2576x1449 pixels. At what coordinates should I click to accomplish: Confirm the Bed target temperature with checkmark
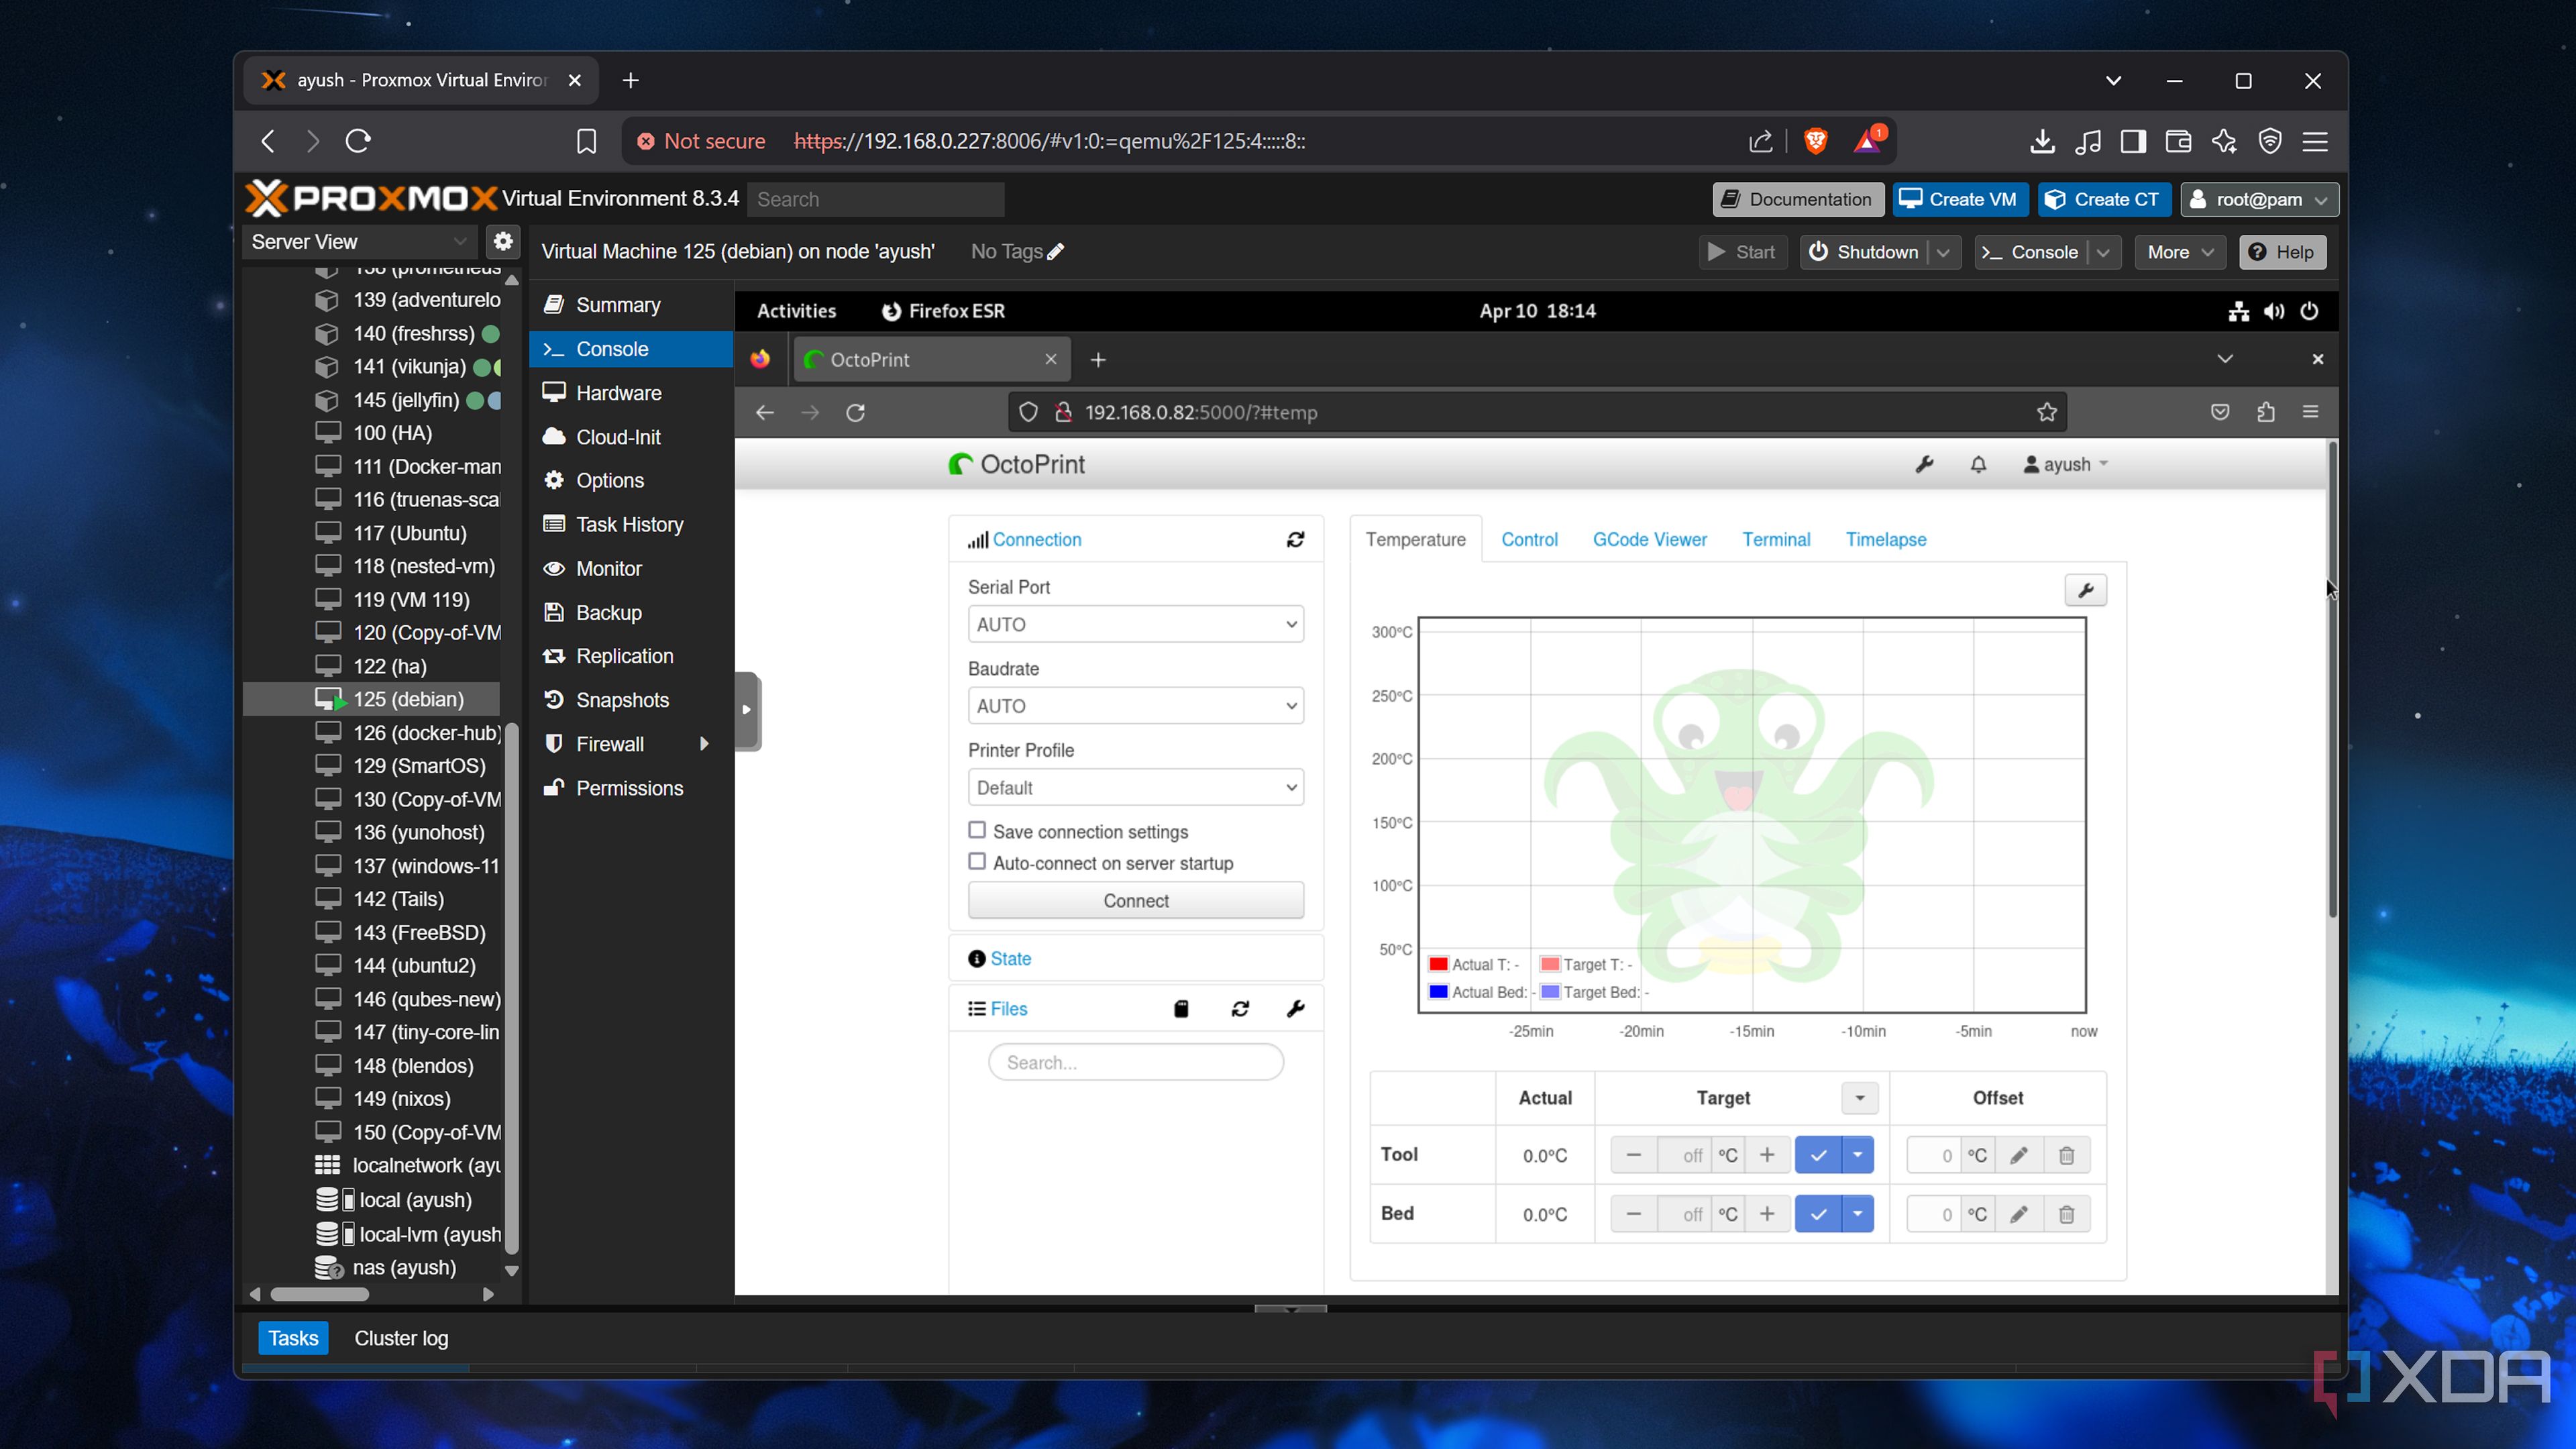[1818, 1213]
